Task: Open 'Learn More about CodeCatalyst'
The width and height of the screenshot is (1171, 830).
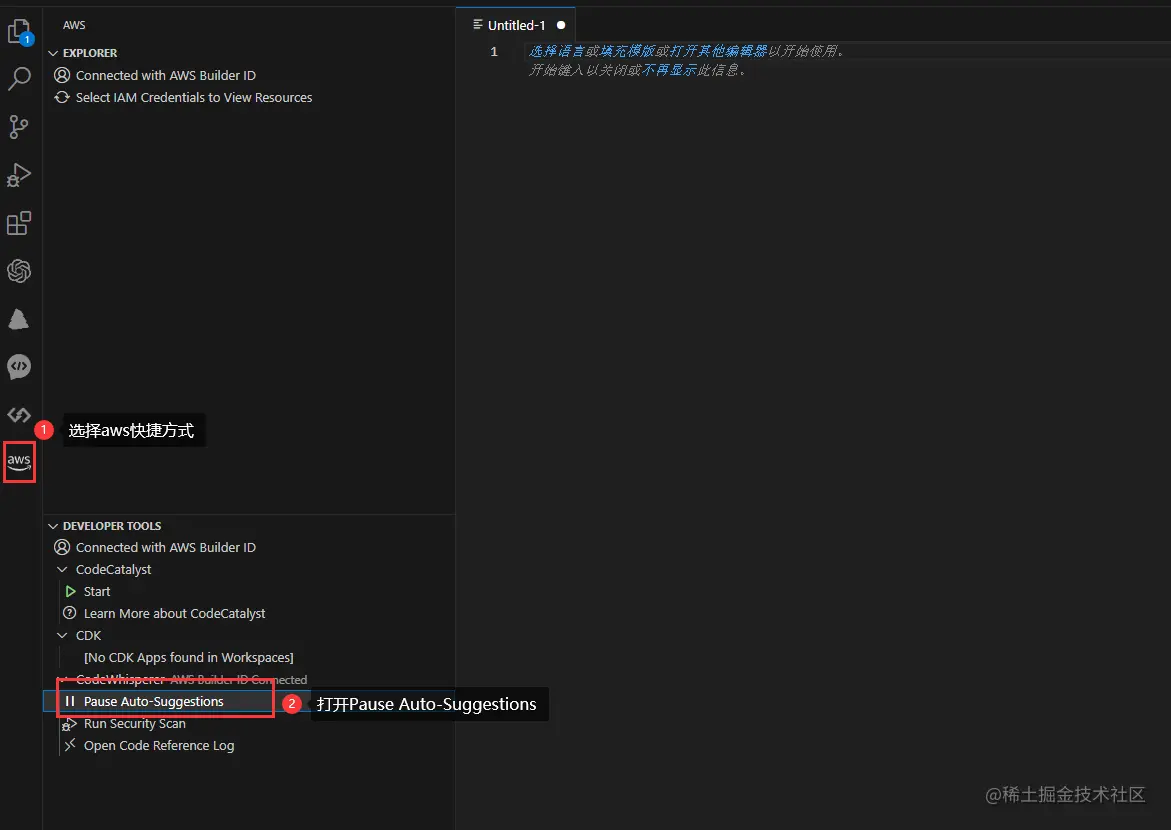Action: pyautogui.click(x=175, y=613)
